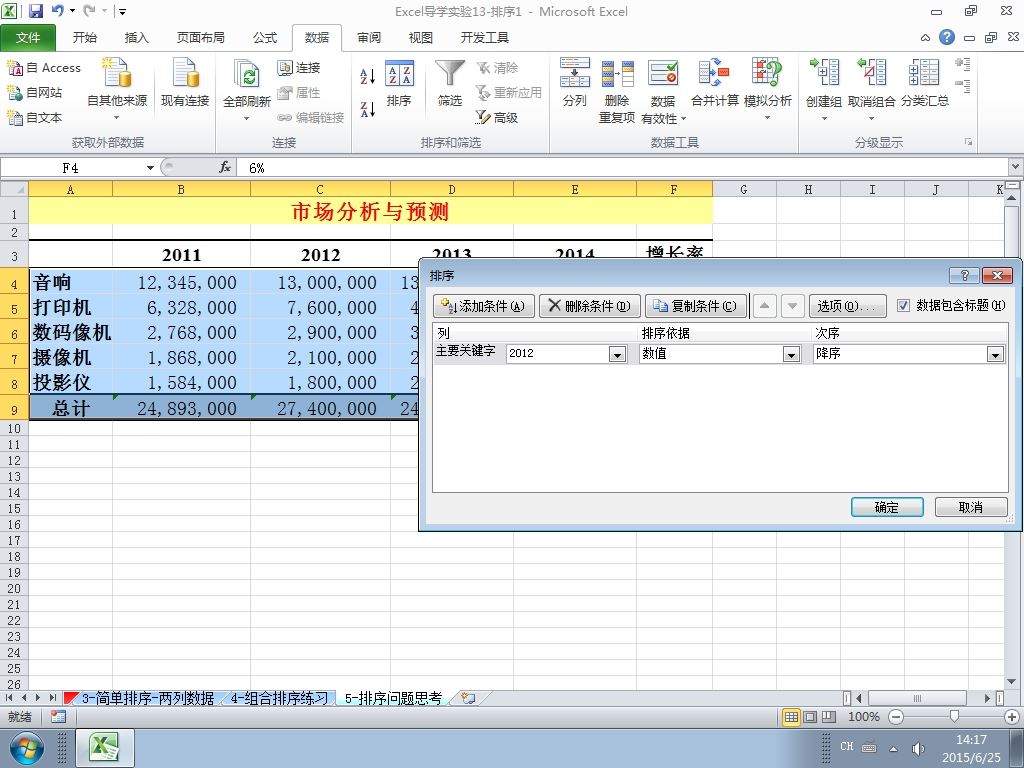Cancel (取消) the Sort dialog
This screenshot has height=768, width=1024.
pos(971,507)
